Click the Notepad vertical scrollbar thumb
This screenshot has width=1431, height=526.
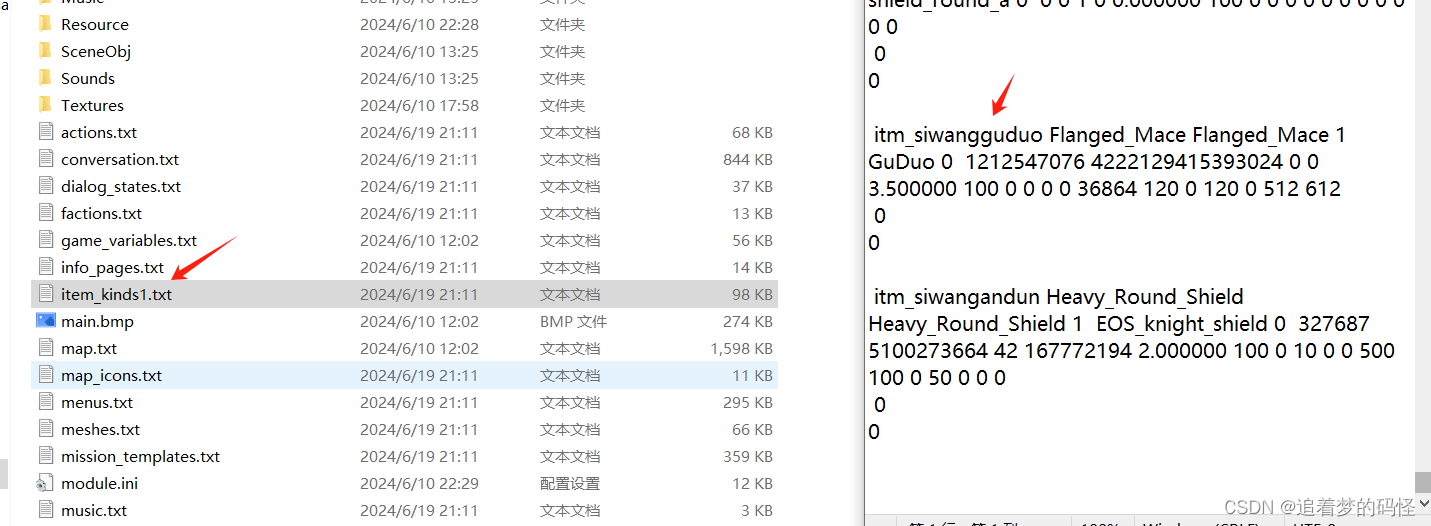(1422, 483)
